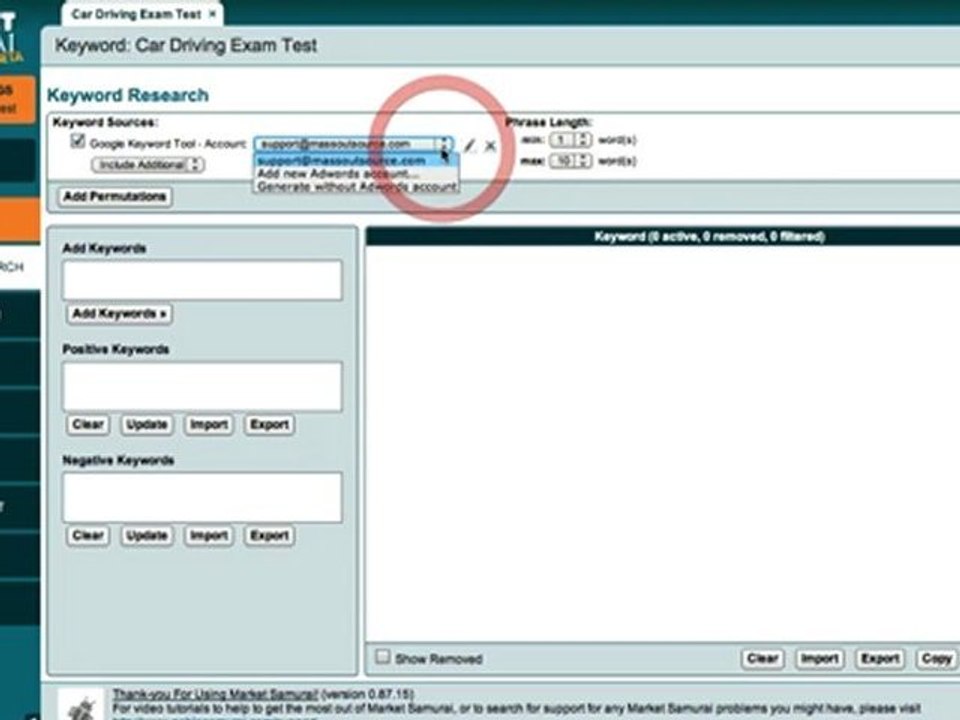Clear the Negative Keywords list
Image resolution: width=960 pixels, height=720 pixels.
coord(88,536)
